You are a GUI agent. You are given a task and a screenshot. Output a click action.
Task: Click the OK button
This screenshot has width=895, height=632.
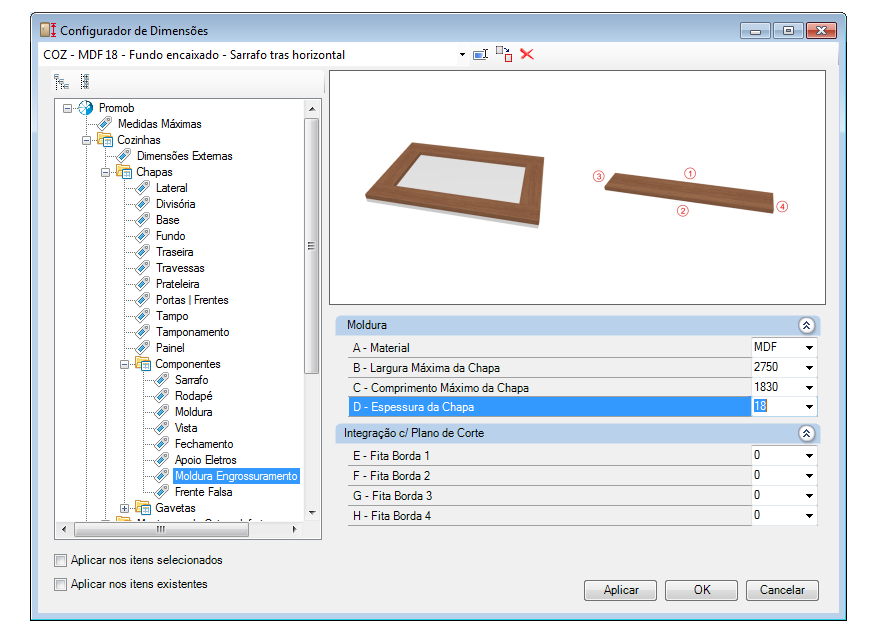702,590
